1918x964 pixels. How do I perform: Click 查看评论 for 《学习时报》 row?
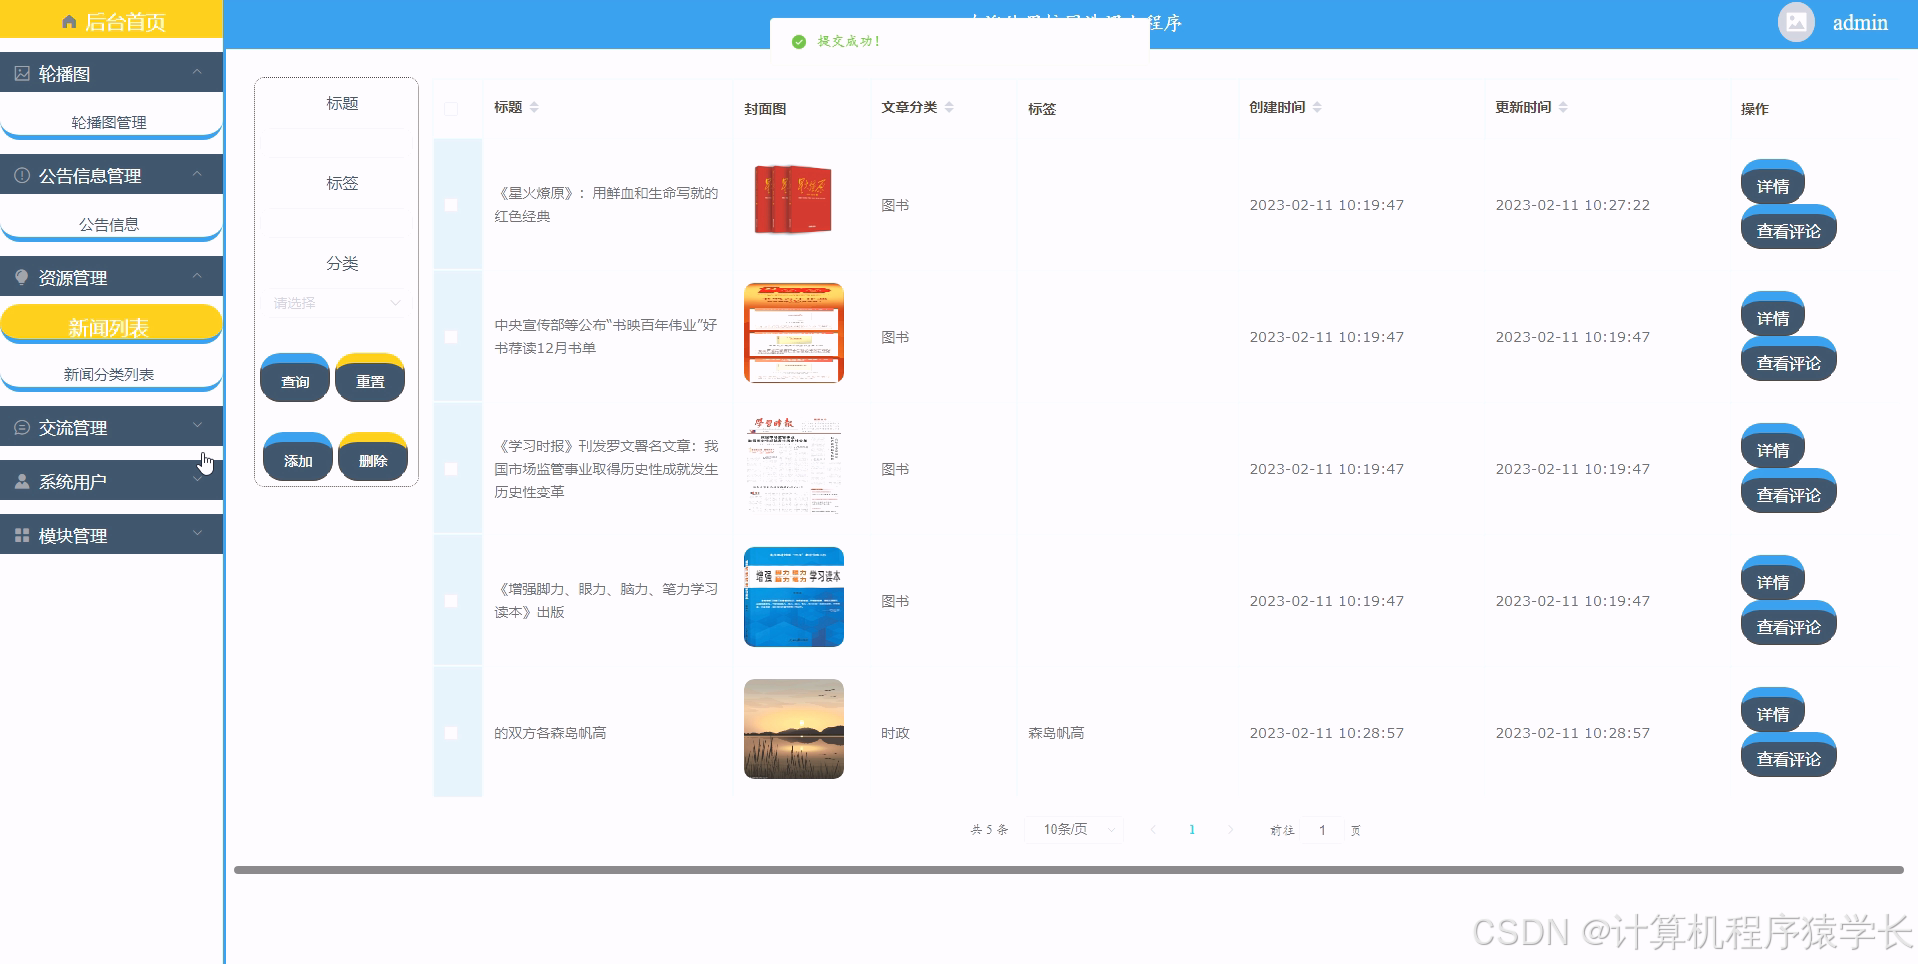tap(1789, 492)
